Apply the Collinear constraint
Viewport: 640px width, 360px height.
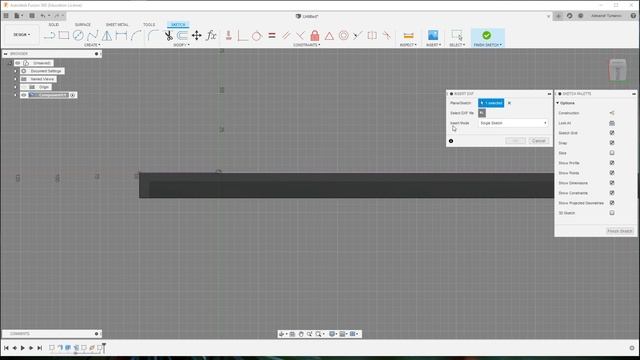358,36
